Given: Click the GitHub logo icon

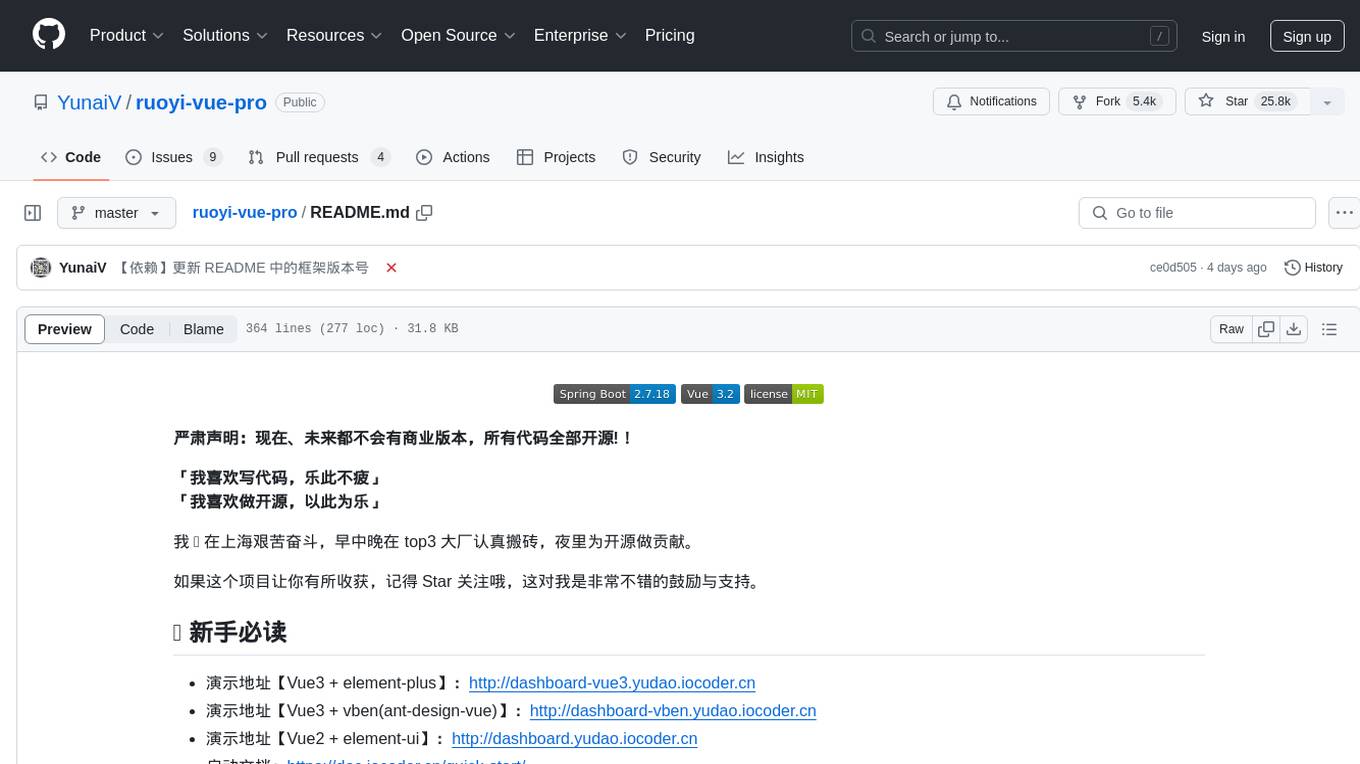Looking at the screenshot, I should pyautogui.click(x=49, y=35).
